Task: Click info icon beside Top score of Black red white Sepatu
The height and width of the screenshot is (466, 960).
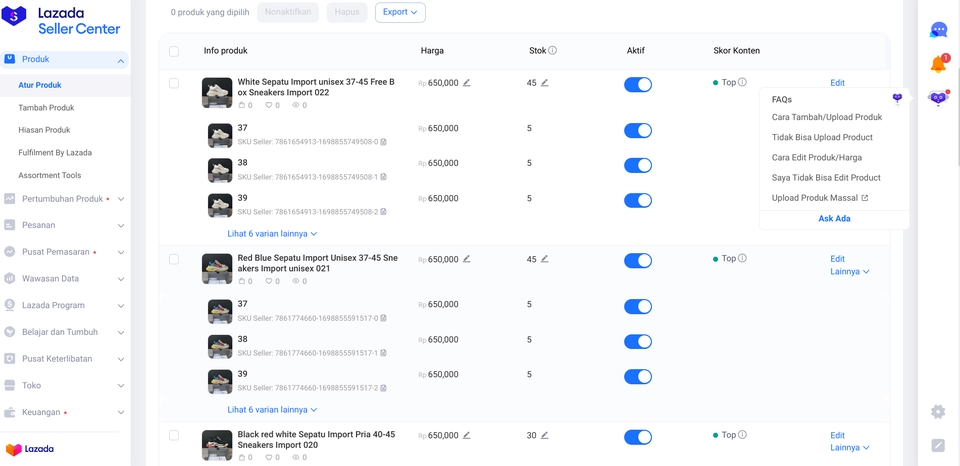Action: pos(742,435)
